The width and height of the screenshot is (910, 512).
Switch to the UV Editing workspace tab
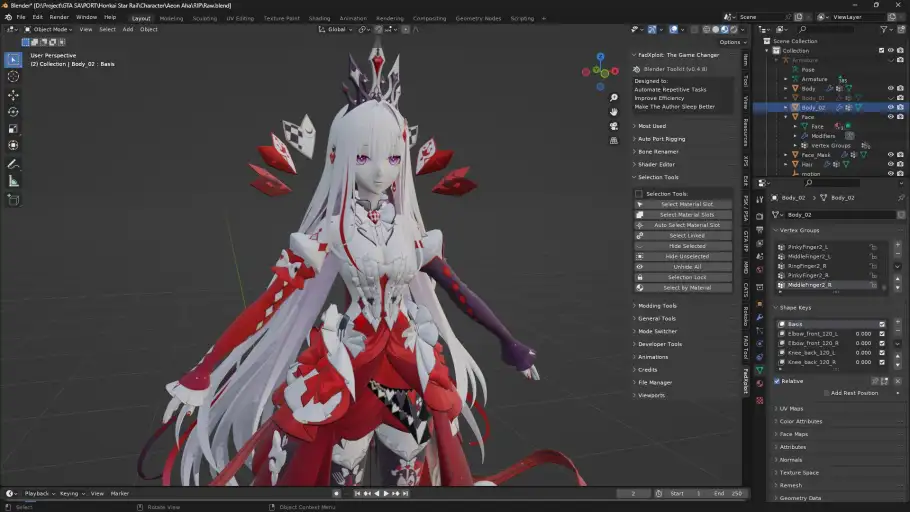[240, 18]
